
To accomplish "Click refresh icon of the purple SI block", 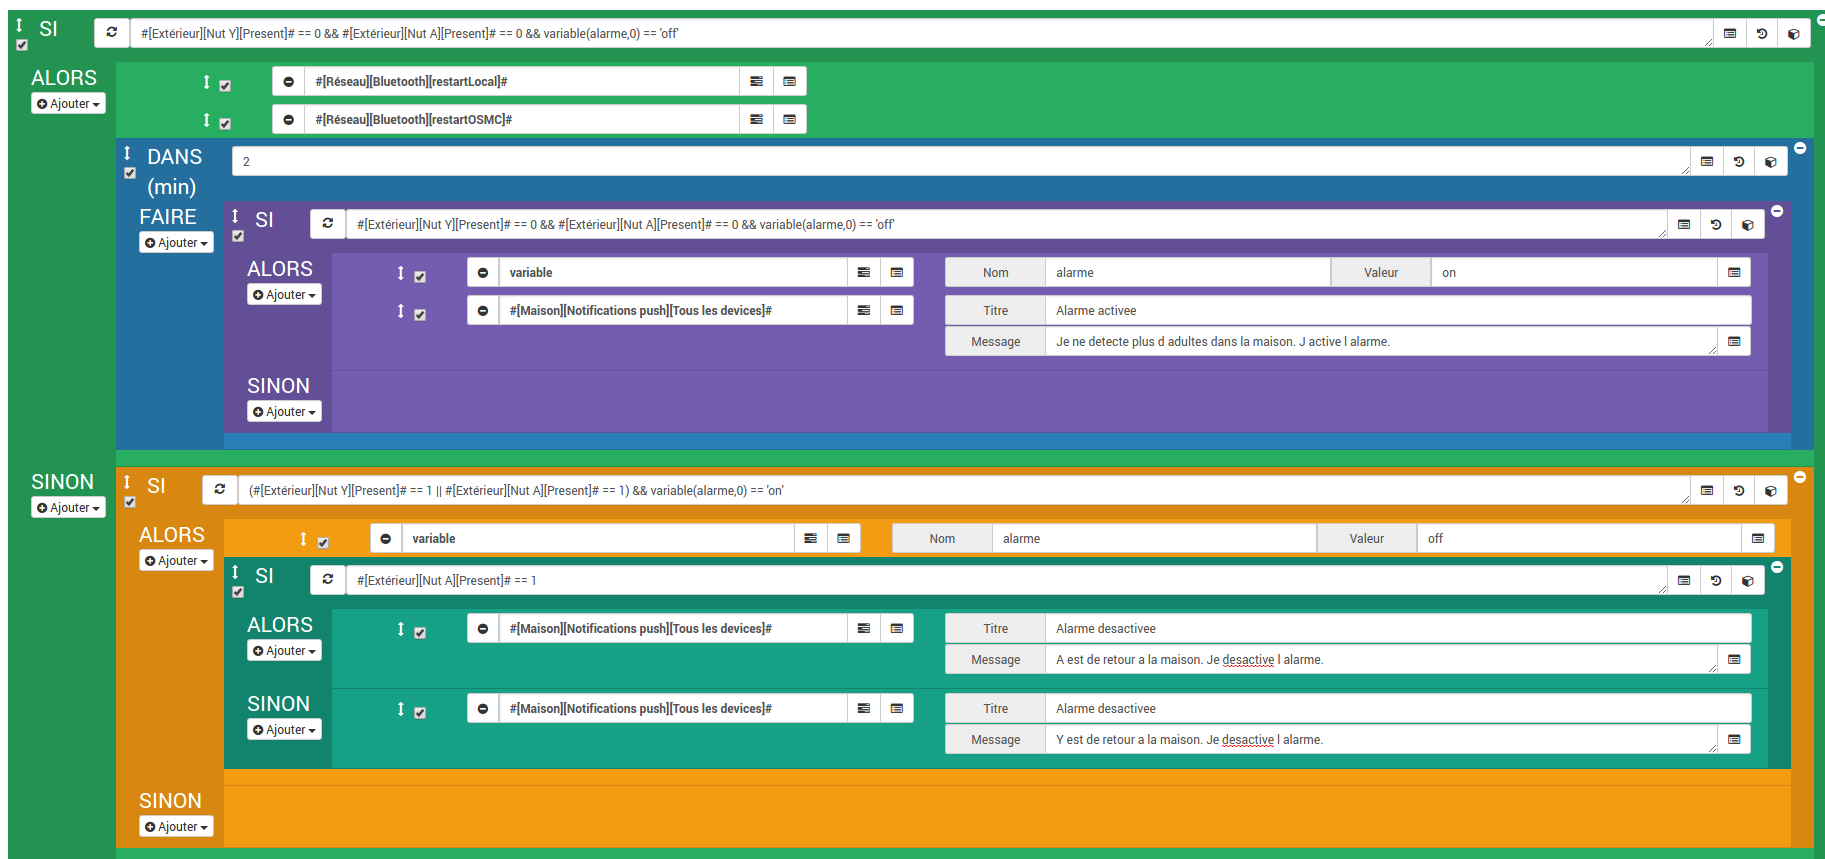I will pos(328,224).
